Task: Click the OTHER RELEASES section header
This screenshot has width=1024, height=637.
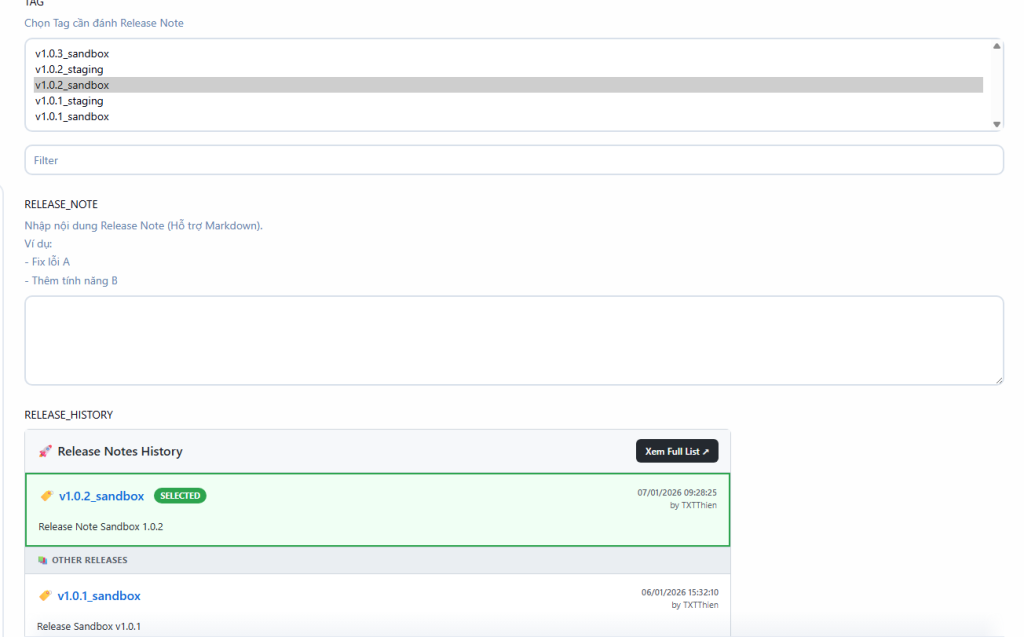Action: point(89,560)
